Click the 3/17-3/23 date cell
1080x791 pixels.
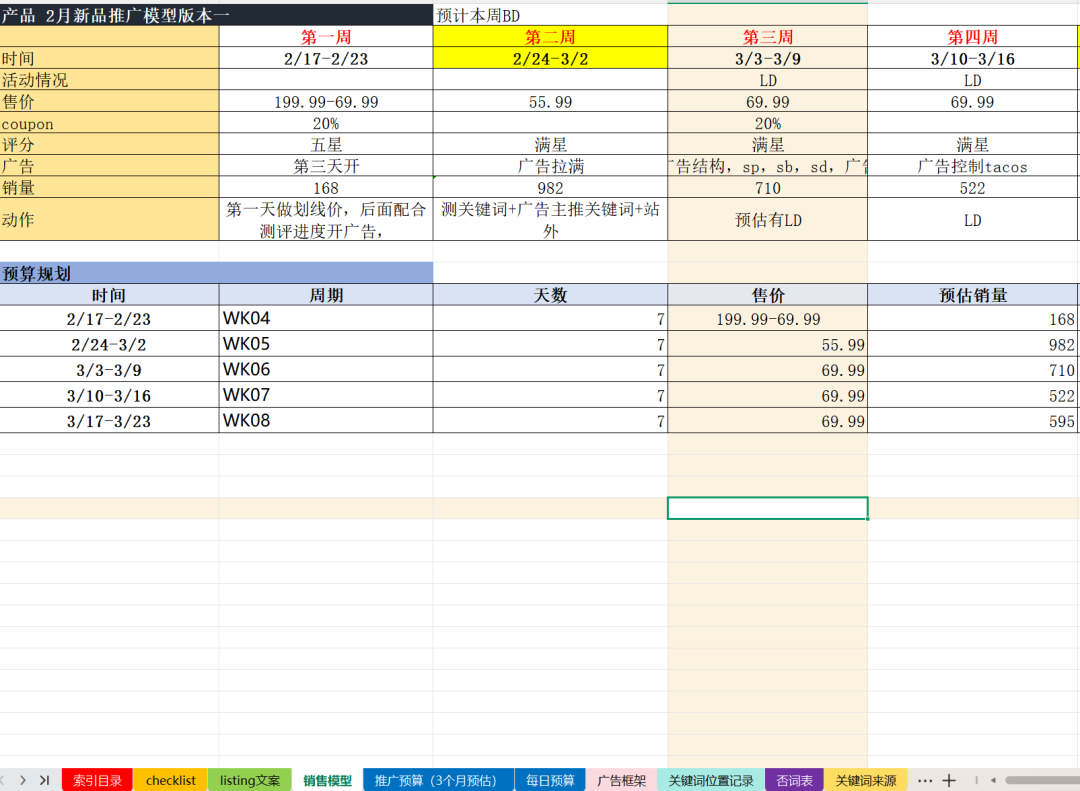tap(109, 420)
